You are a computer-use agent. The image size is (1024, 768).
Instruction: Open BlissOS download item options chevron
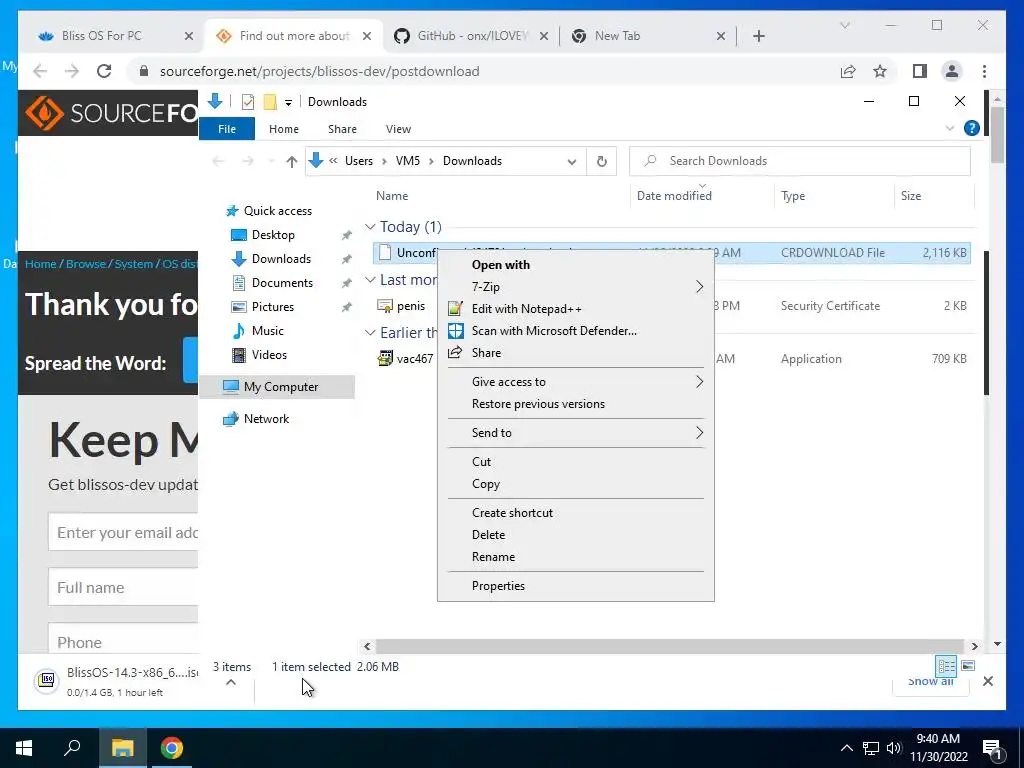pos(231,682)
